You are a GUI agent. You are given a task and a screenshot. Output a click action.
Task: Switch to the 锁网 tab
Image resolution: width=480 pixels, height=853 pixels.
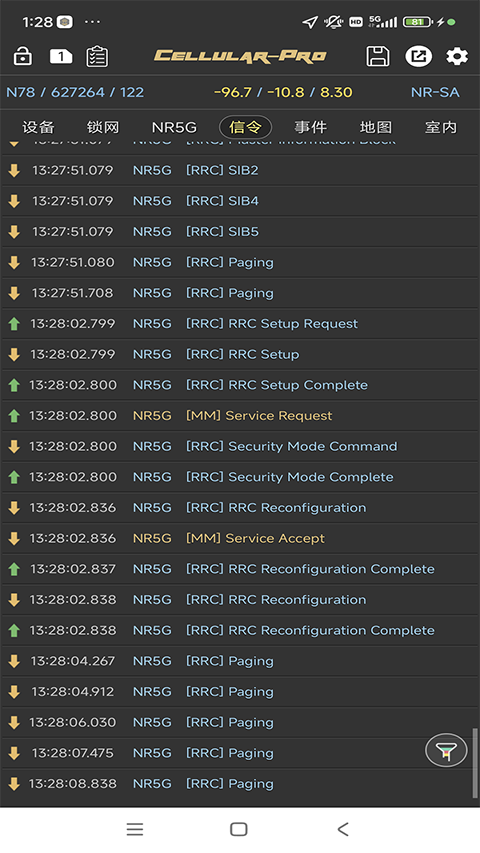(103, 127)
